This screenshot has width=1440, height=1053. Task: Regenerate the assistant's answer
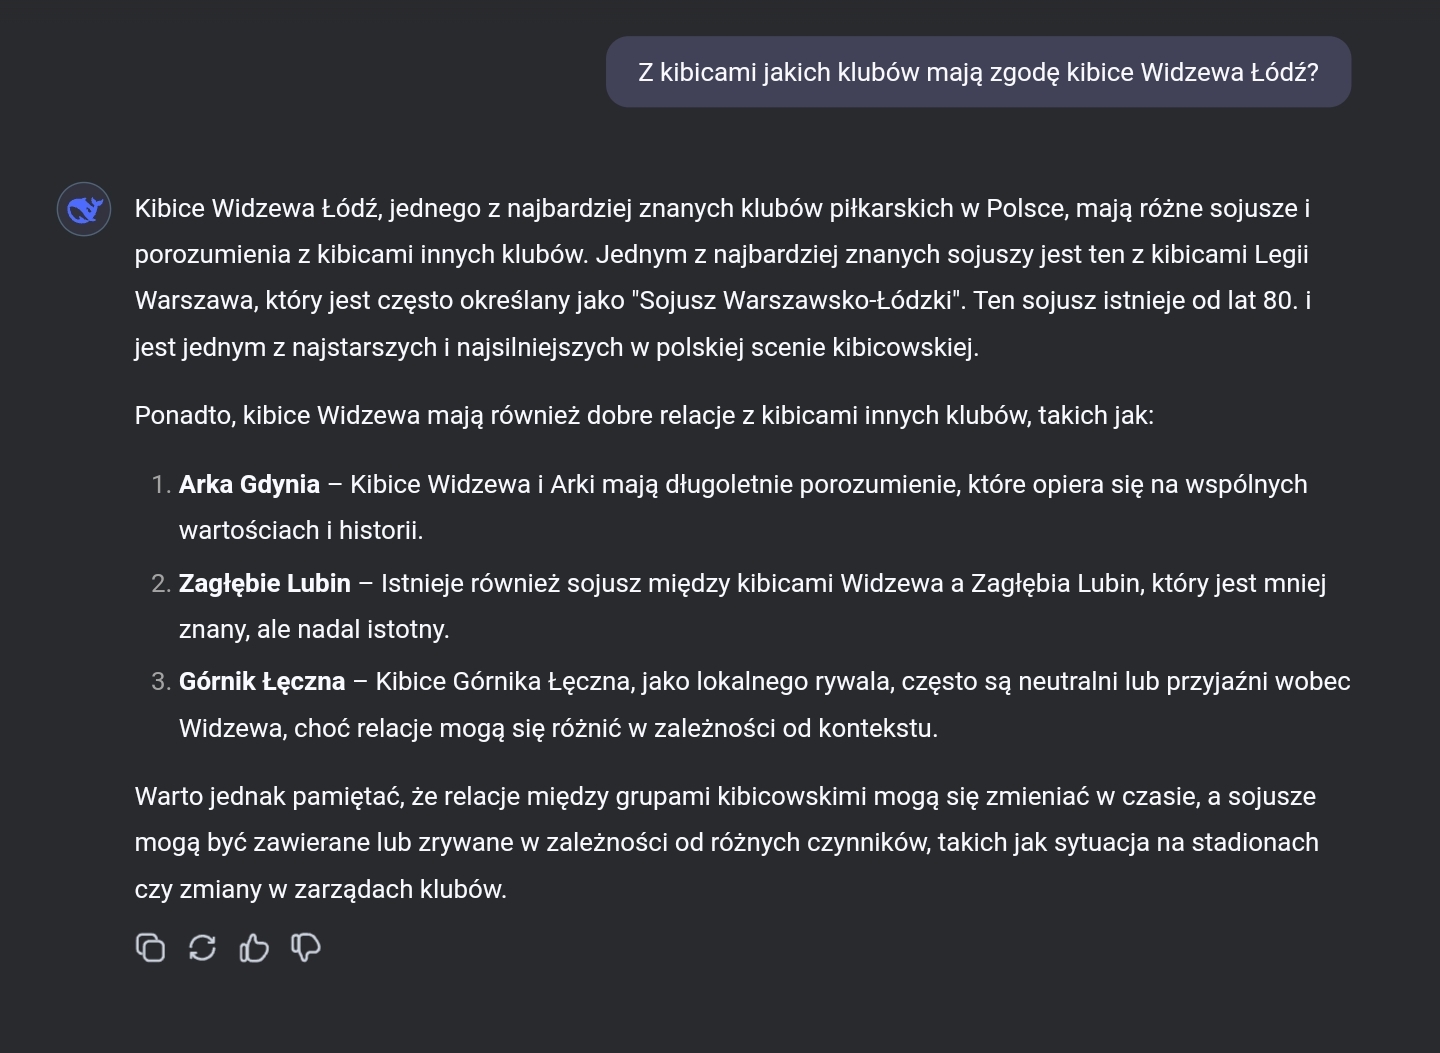coord(202,947)
